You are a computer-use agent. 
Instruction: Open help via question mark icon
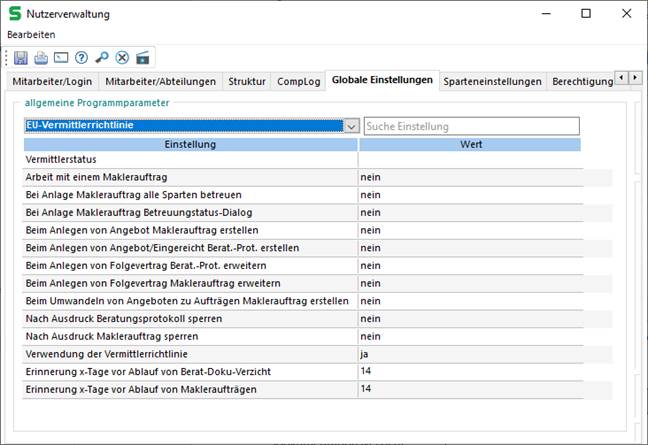(81, 57)
